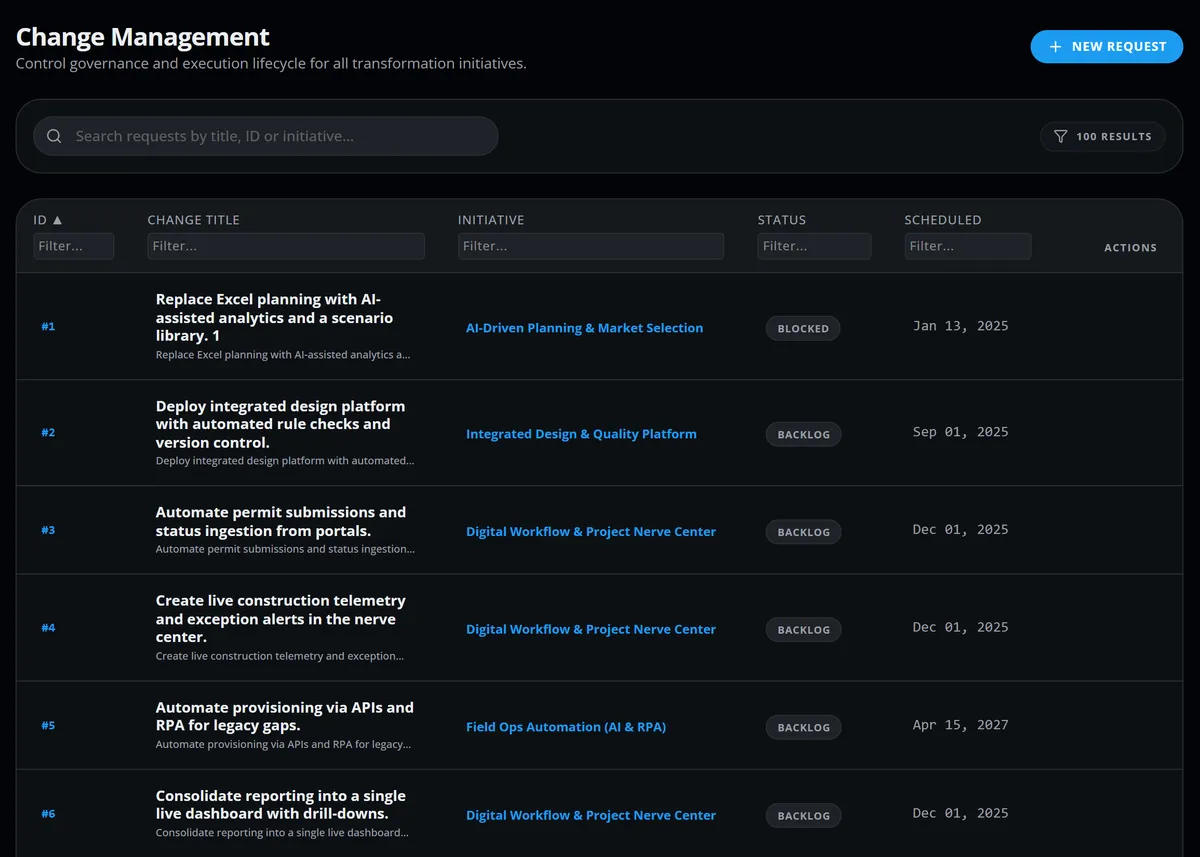Open AI-Driven Planning & Market Selection initiative
This screenshot has height=857, width=1200.
click(585, 328)
